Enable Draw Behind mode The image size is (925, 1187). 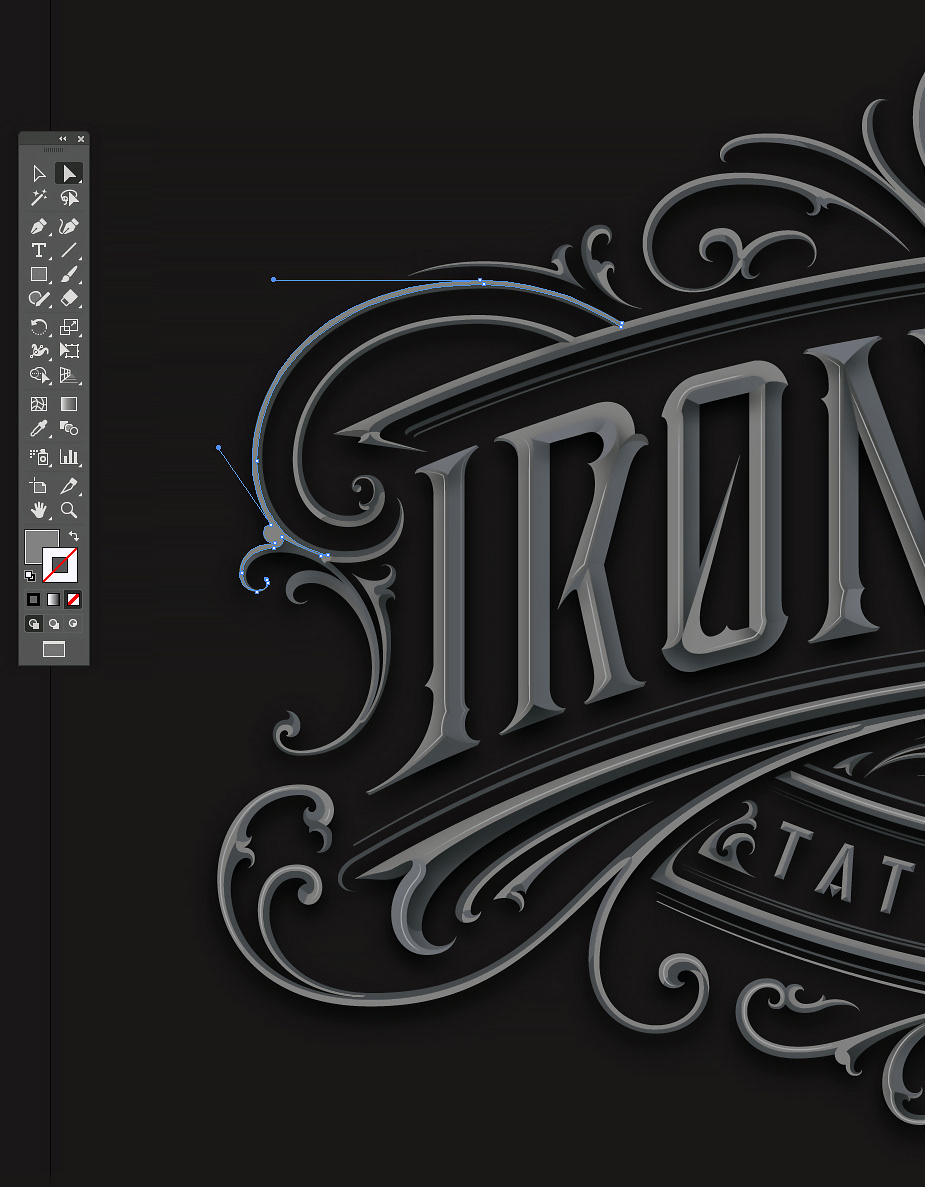[54, 624]
